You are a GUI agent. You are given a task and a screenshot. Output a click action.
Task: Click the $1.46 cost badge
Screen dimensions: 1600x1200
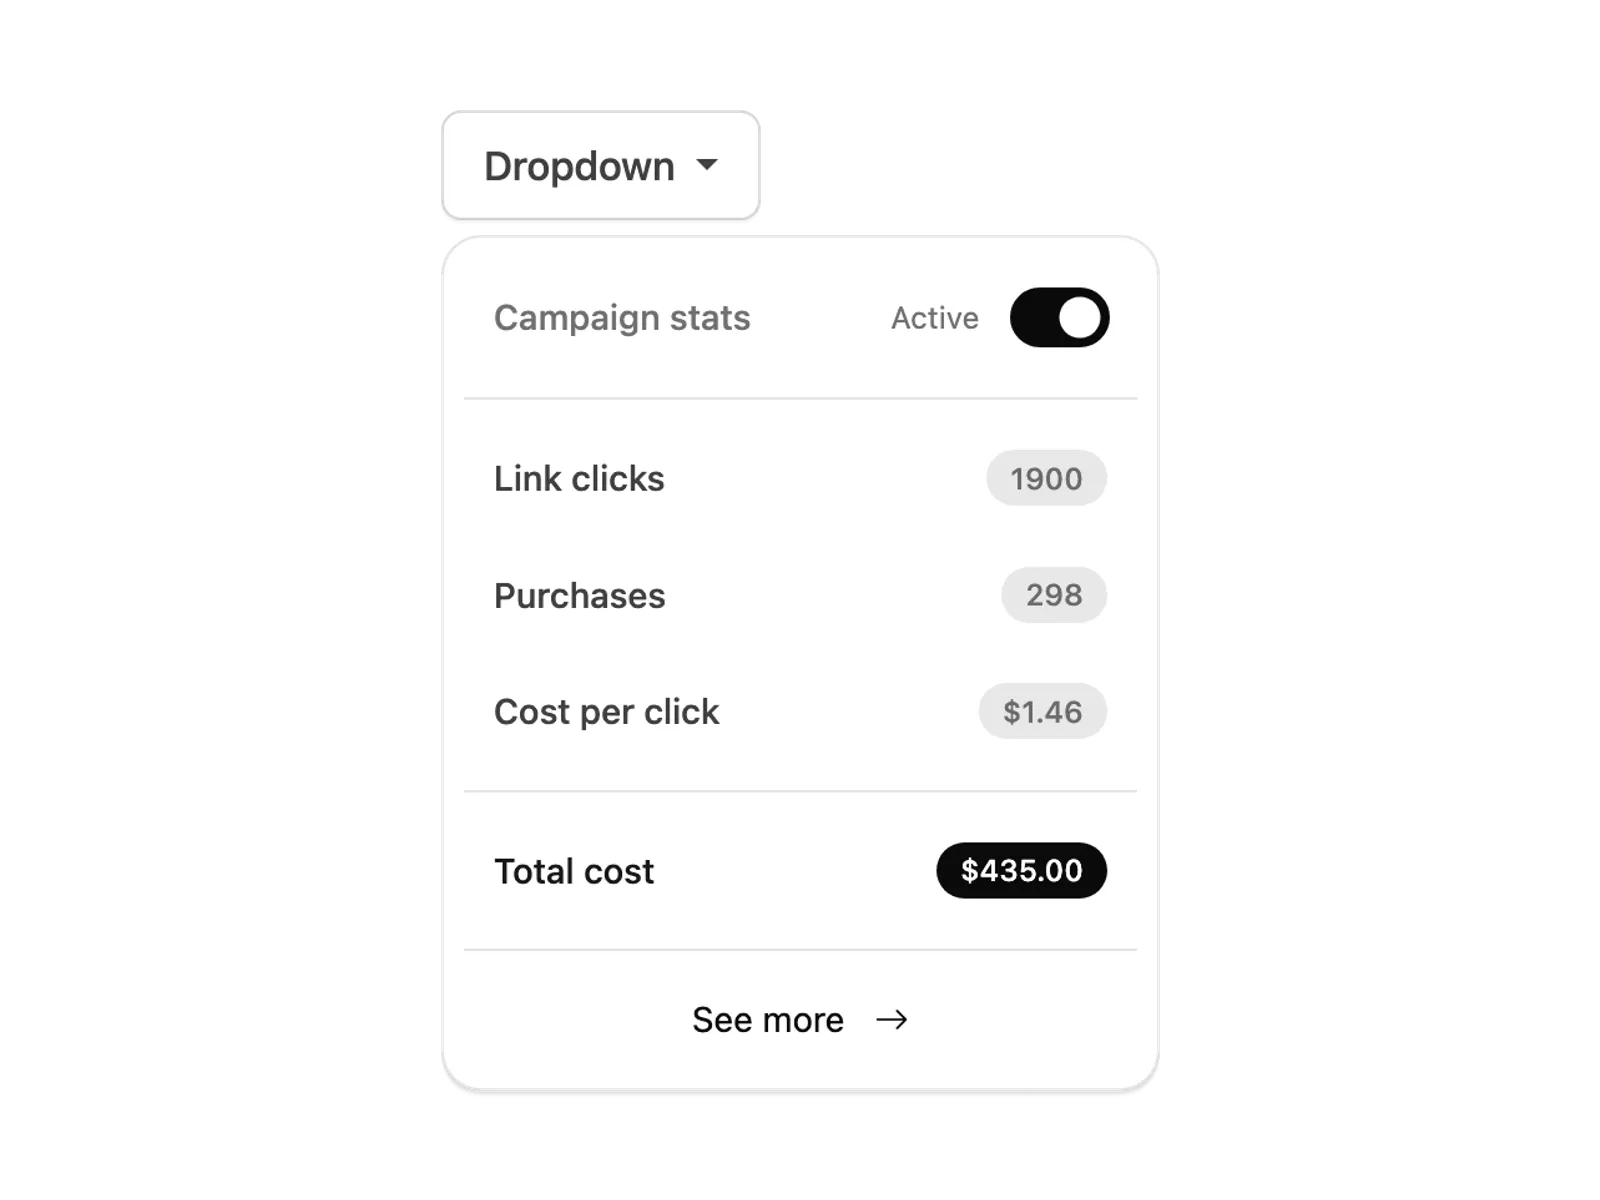point(1042,711)
